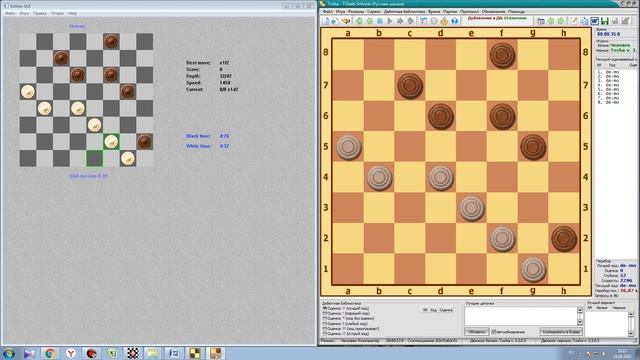This screenshot has width=640, height=360.
Task: Click the new game icon in Tosha toolbar
Action: pos(325,21)
